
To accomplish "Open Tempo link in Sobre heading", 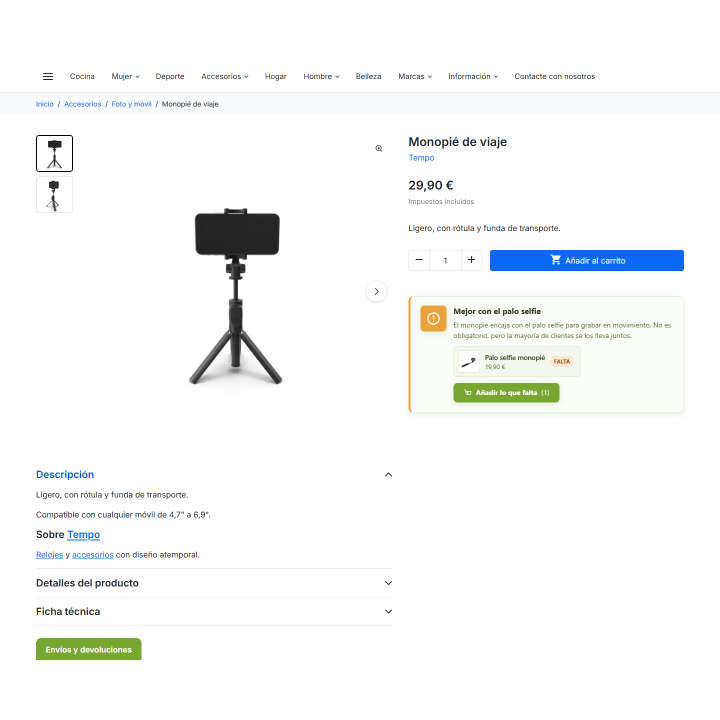I will click(84, 534).
